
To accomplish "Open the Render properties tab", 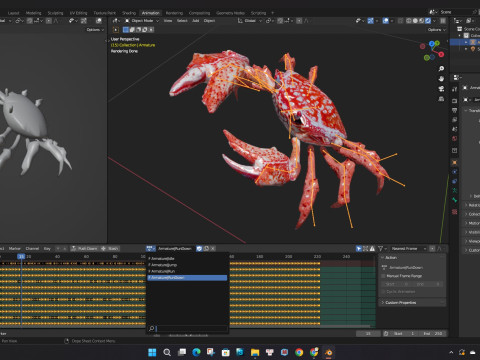I will coord(454,101).
